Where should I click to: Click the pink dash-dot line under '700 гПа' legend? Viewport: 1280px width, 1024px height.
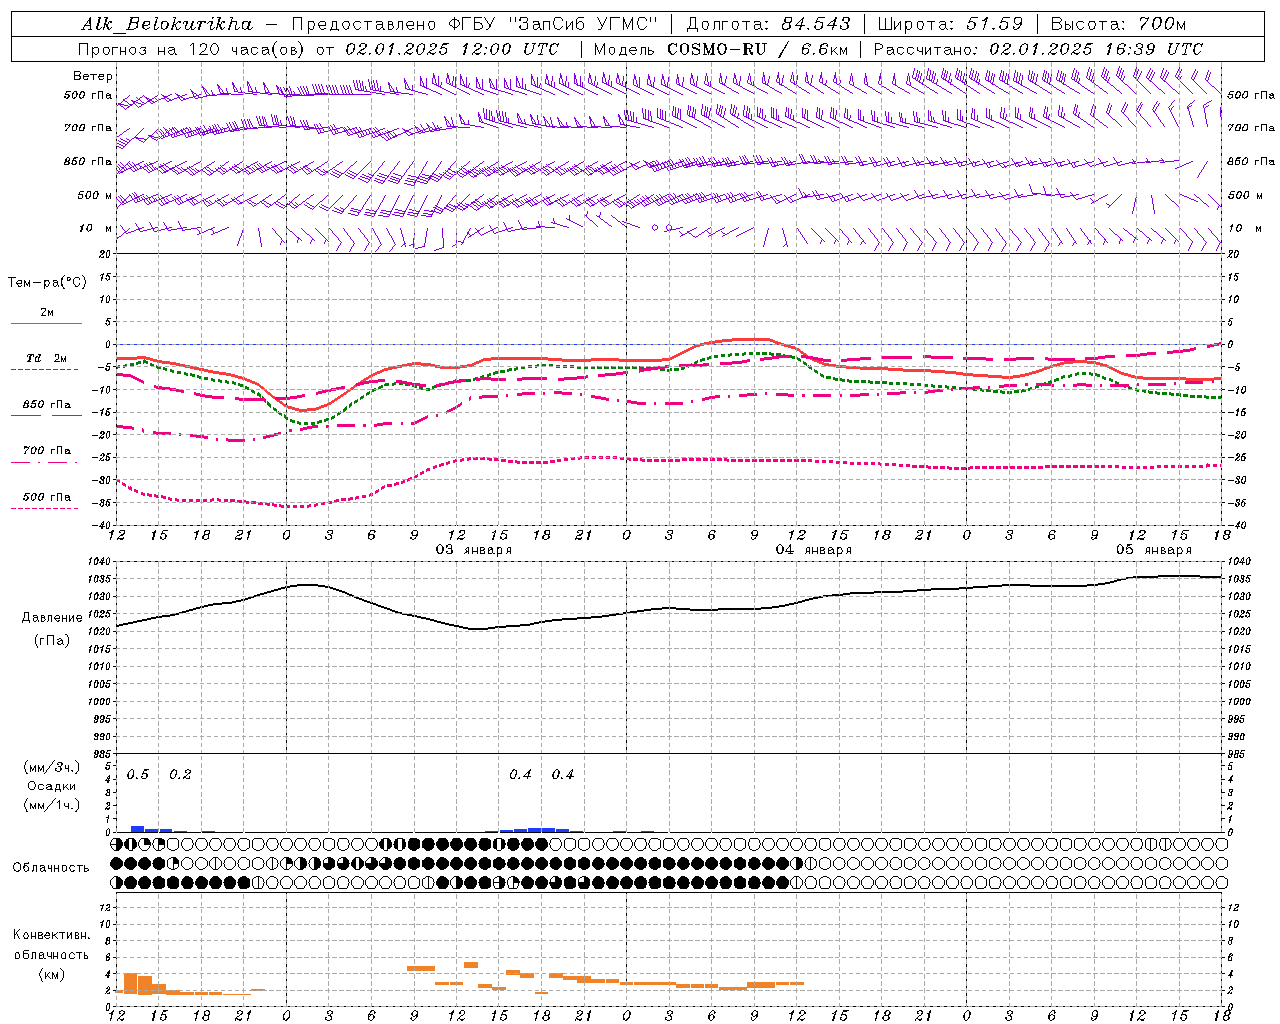point(45,462)
